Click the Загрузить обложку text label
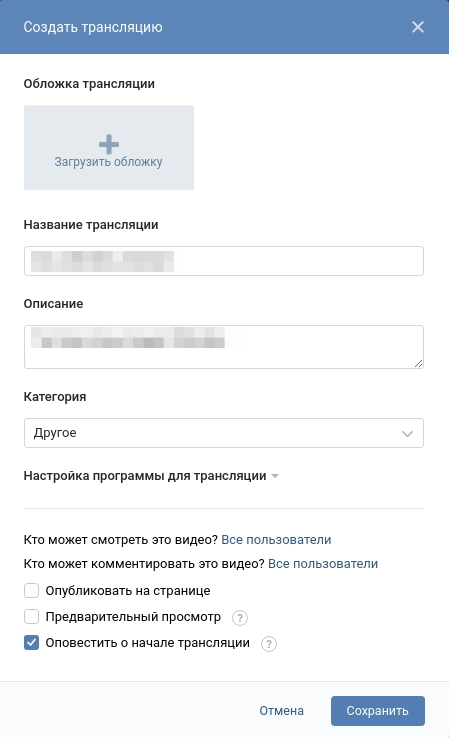Viewport: 449px width, 737px height. (109, 162)
